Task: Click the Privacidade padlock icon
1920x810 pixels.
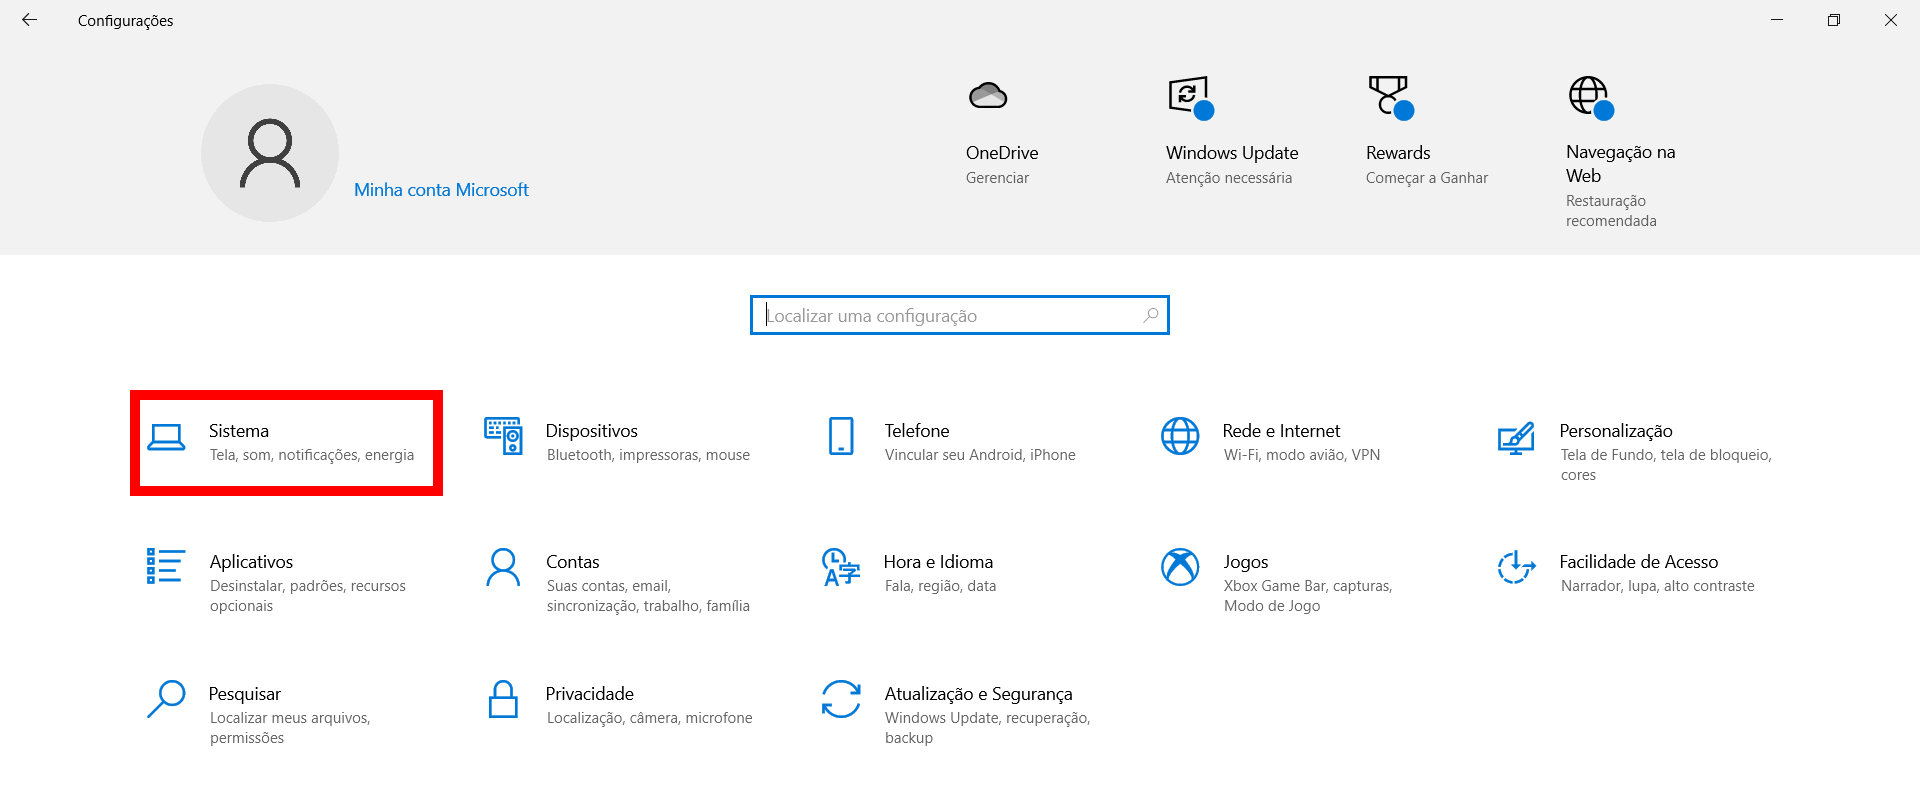Action: (503, 699)
